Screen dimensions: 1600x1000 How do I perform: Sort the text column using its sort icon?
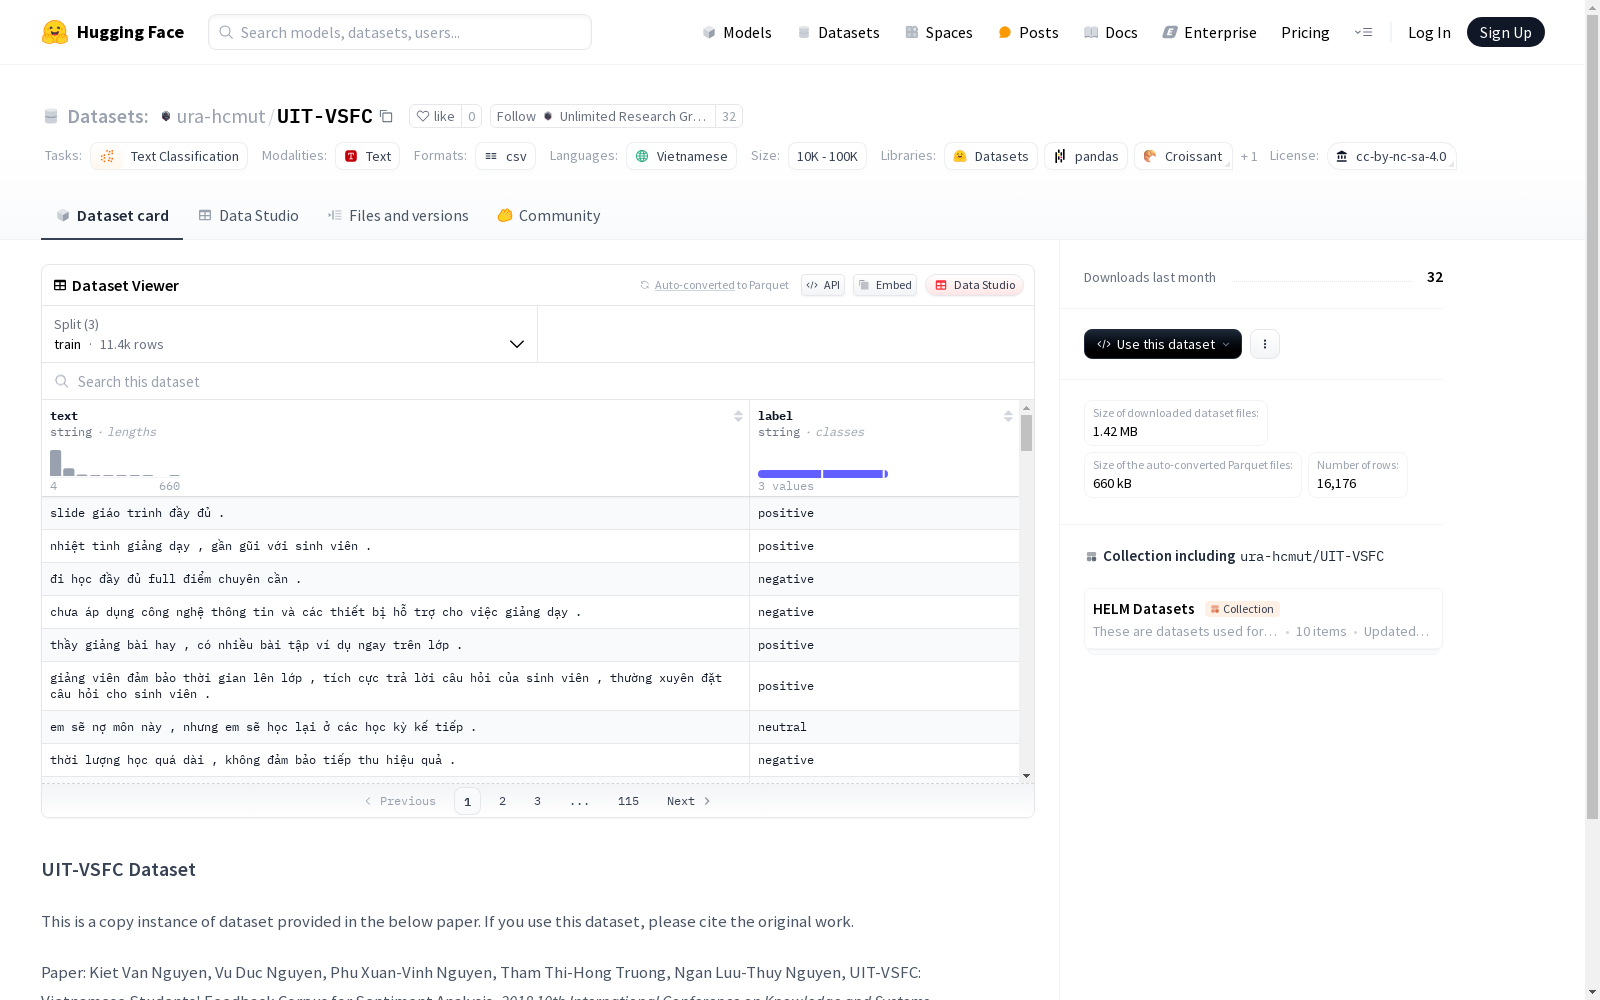[738, 416]
